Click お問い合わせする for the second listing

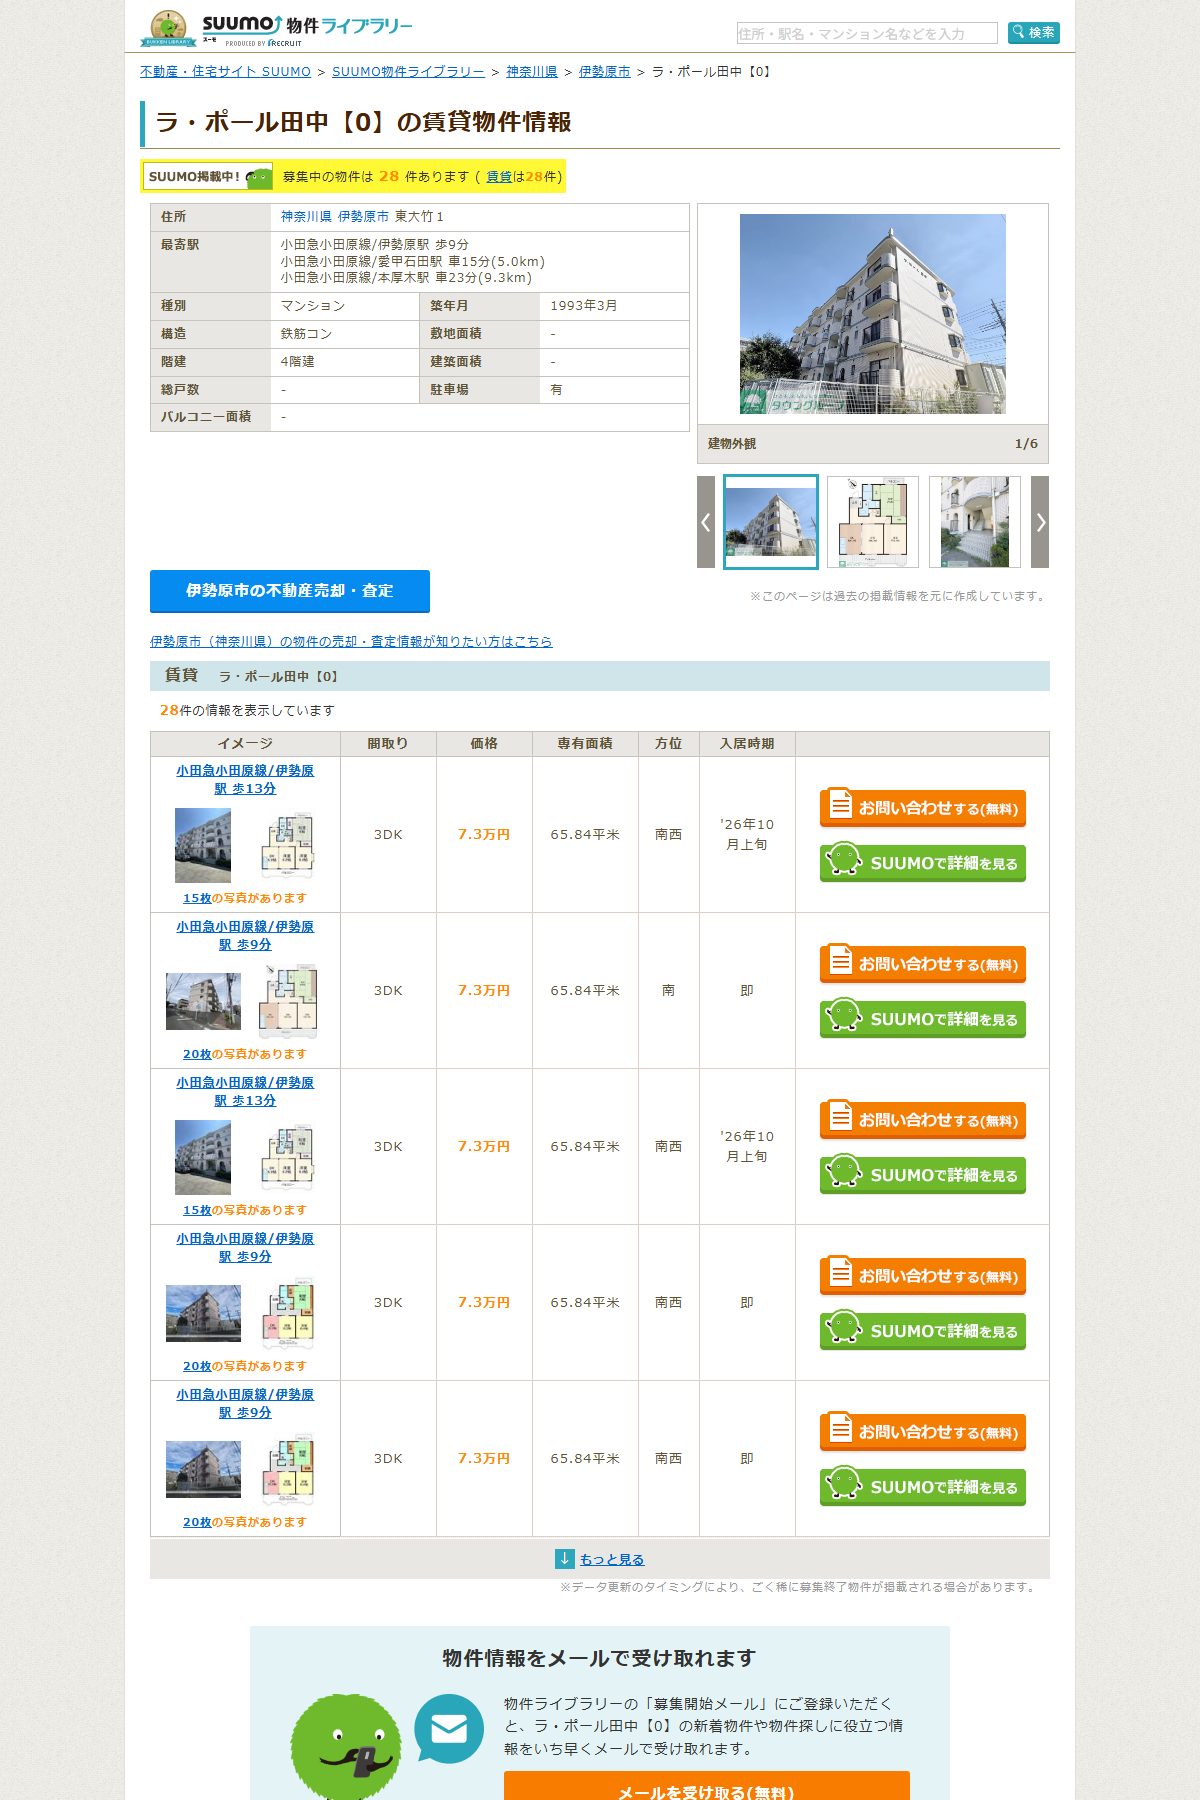tap(923, 964)
